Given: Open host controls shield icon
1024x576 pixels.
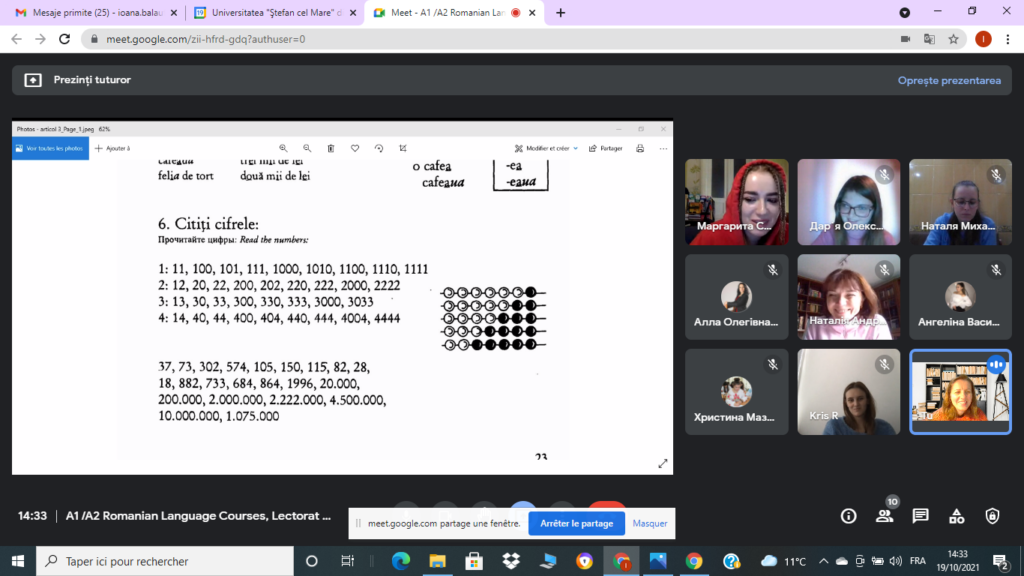Looking at the screenshot, I should tap(992, 516).
